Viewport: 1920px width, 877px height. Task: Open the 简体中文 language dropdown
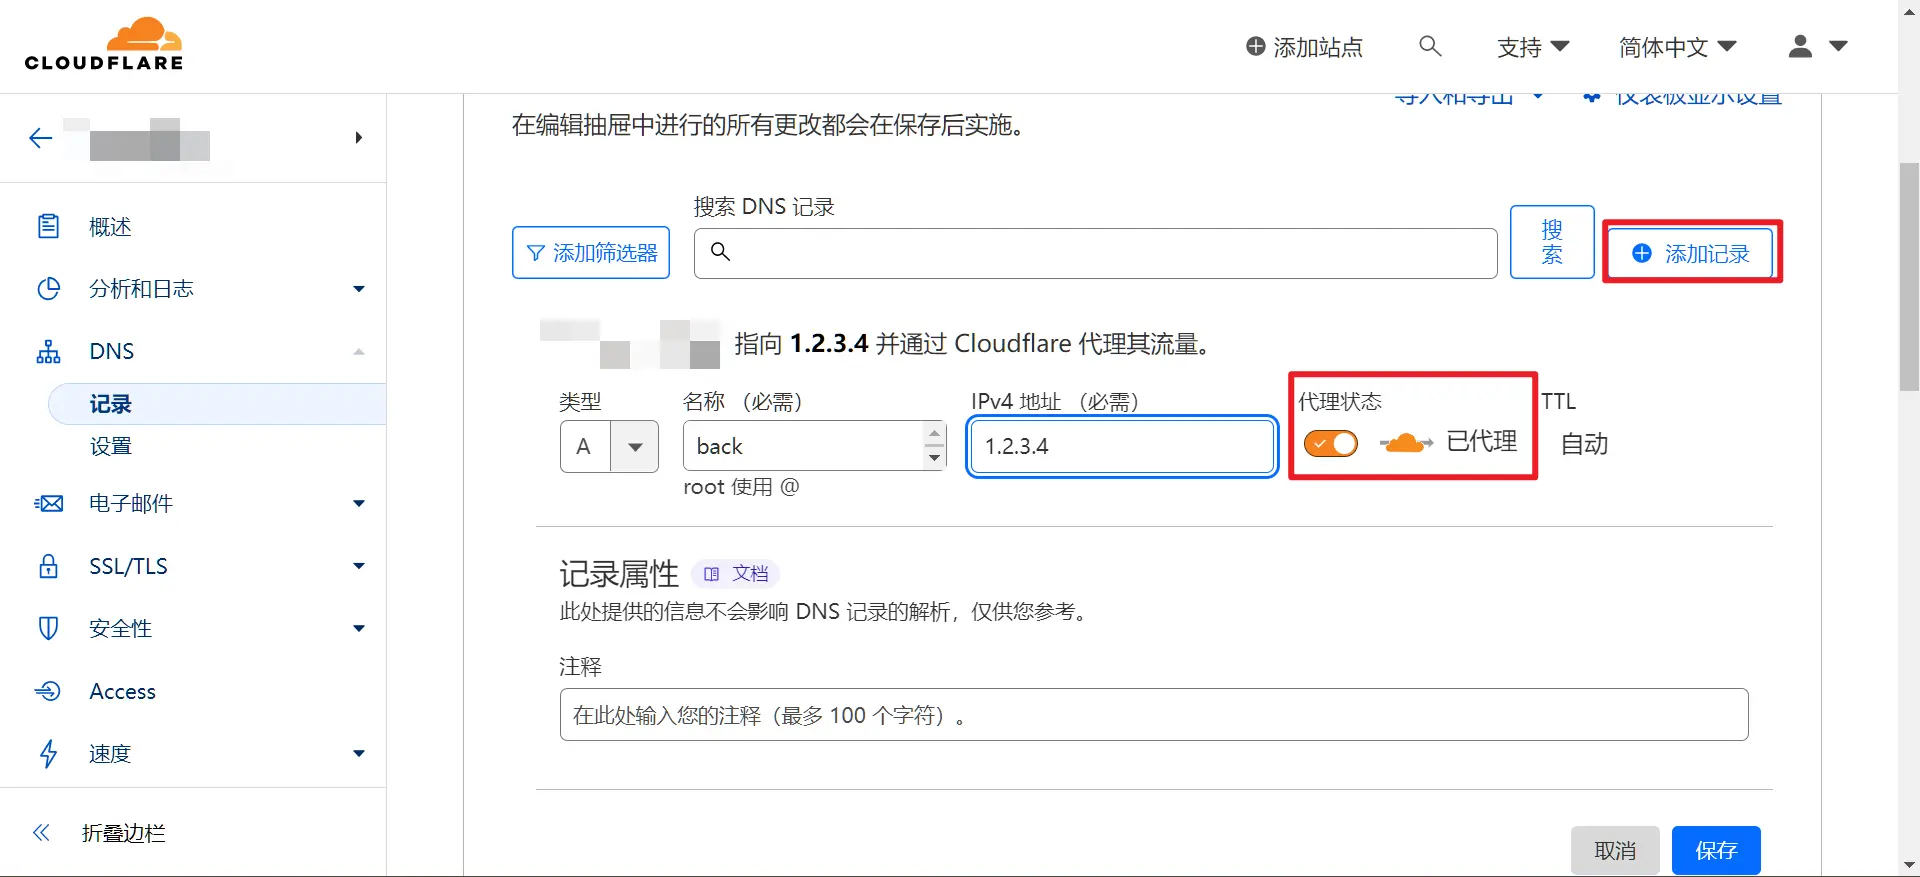tap(1678, 47)
